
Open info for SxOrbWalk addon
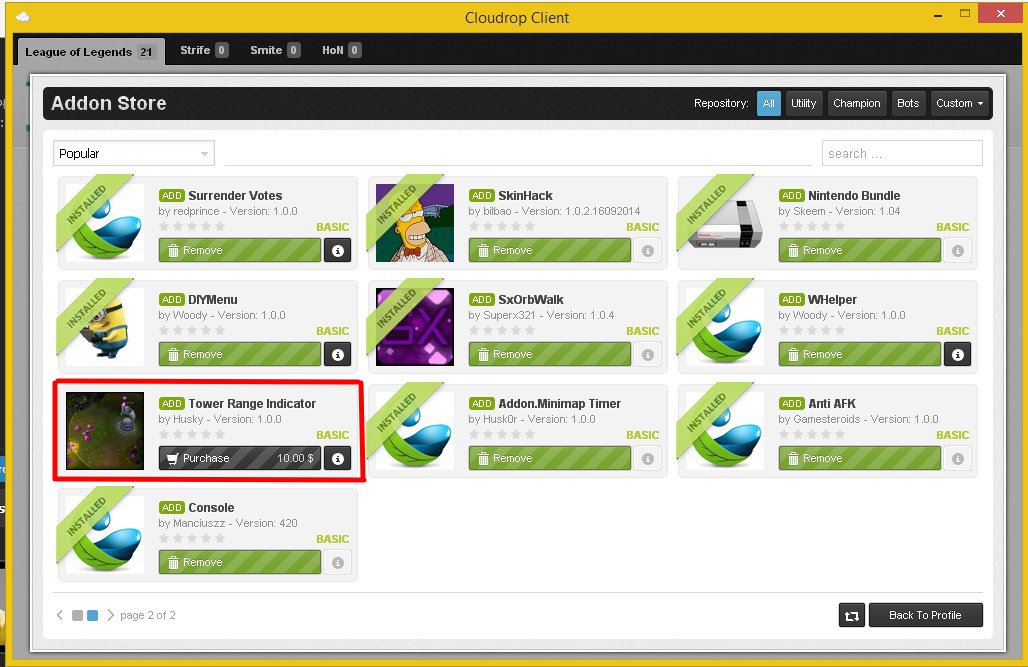(648, 354)
